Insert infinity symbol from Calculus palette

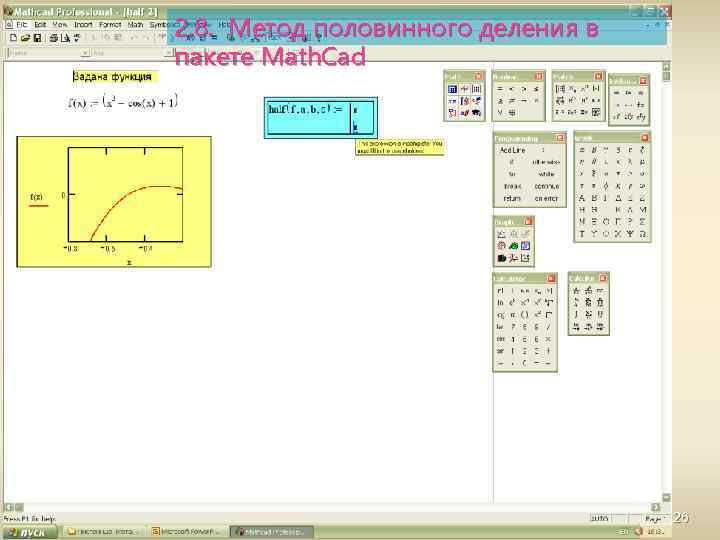click(x=600, y=290)
